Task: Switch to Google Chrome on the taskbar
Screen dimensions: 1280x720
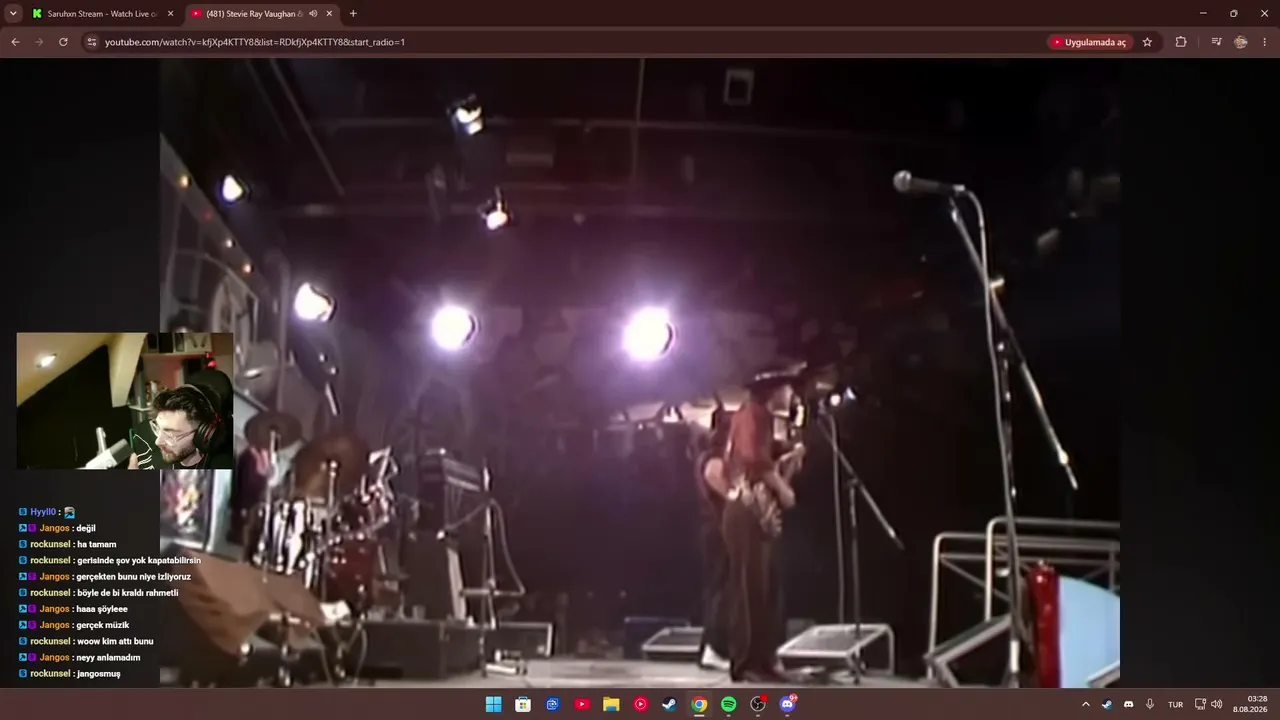Action: (x=700, y=704)
